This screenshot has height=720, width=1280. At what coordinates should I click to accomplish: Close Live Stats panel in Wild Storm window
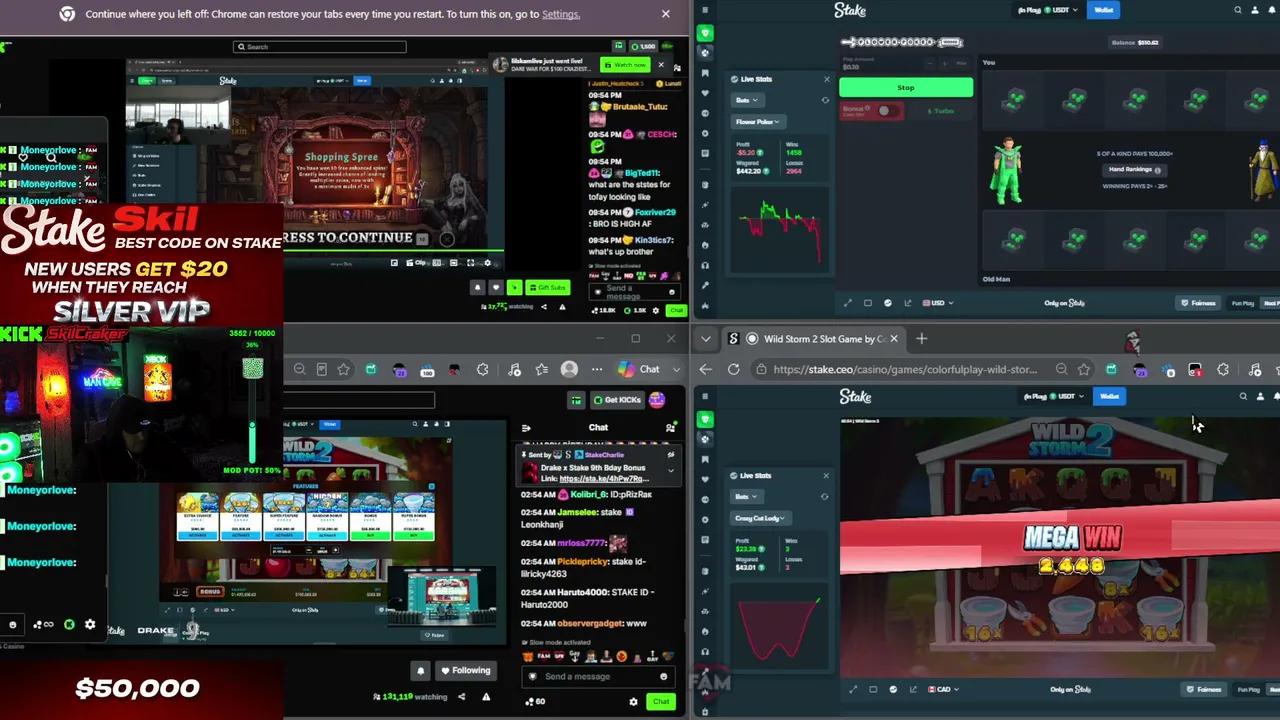pyautogui.click(x=826, y=475)
